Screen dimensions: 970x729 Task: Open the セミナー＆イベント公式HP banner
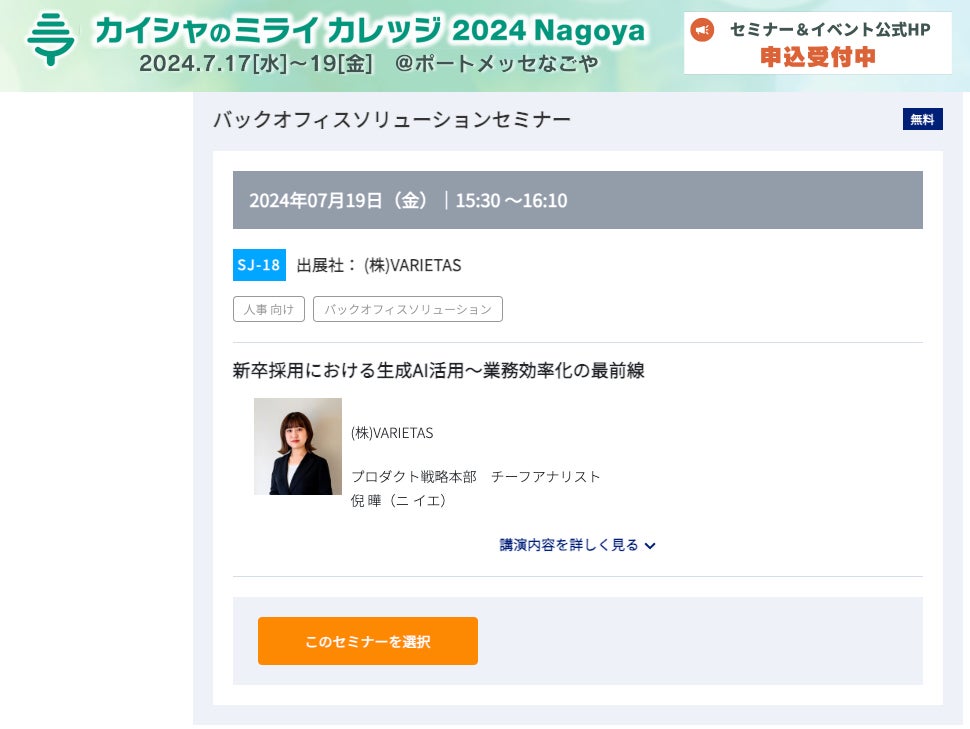[830, 31]
